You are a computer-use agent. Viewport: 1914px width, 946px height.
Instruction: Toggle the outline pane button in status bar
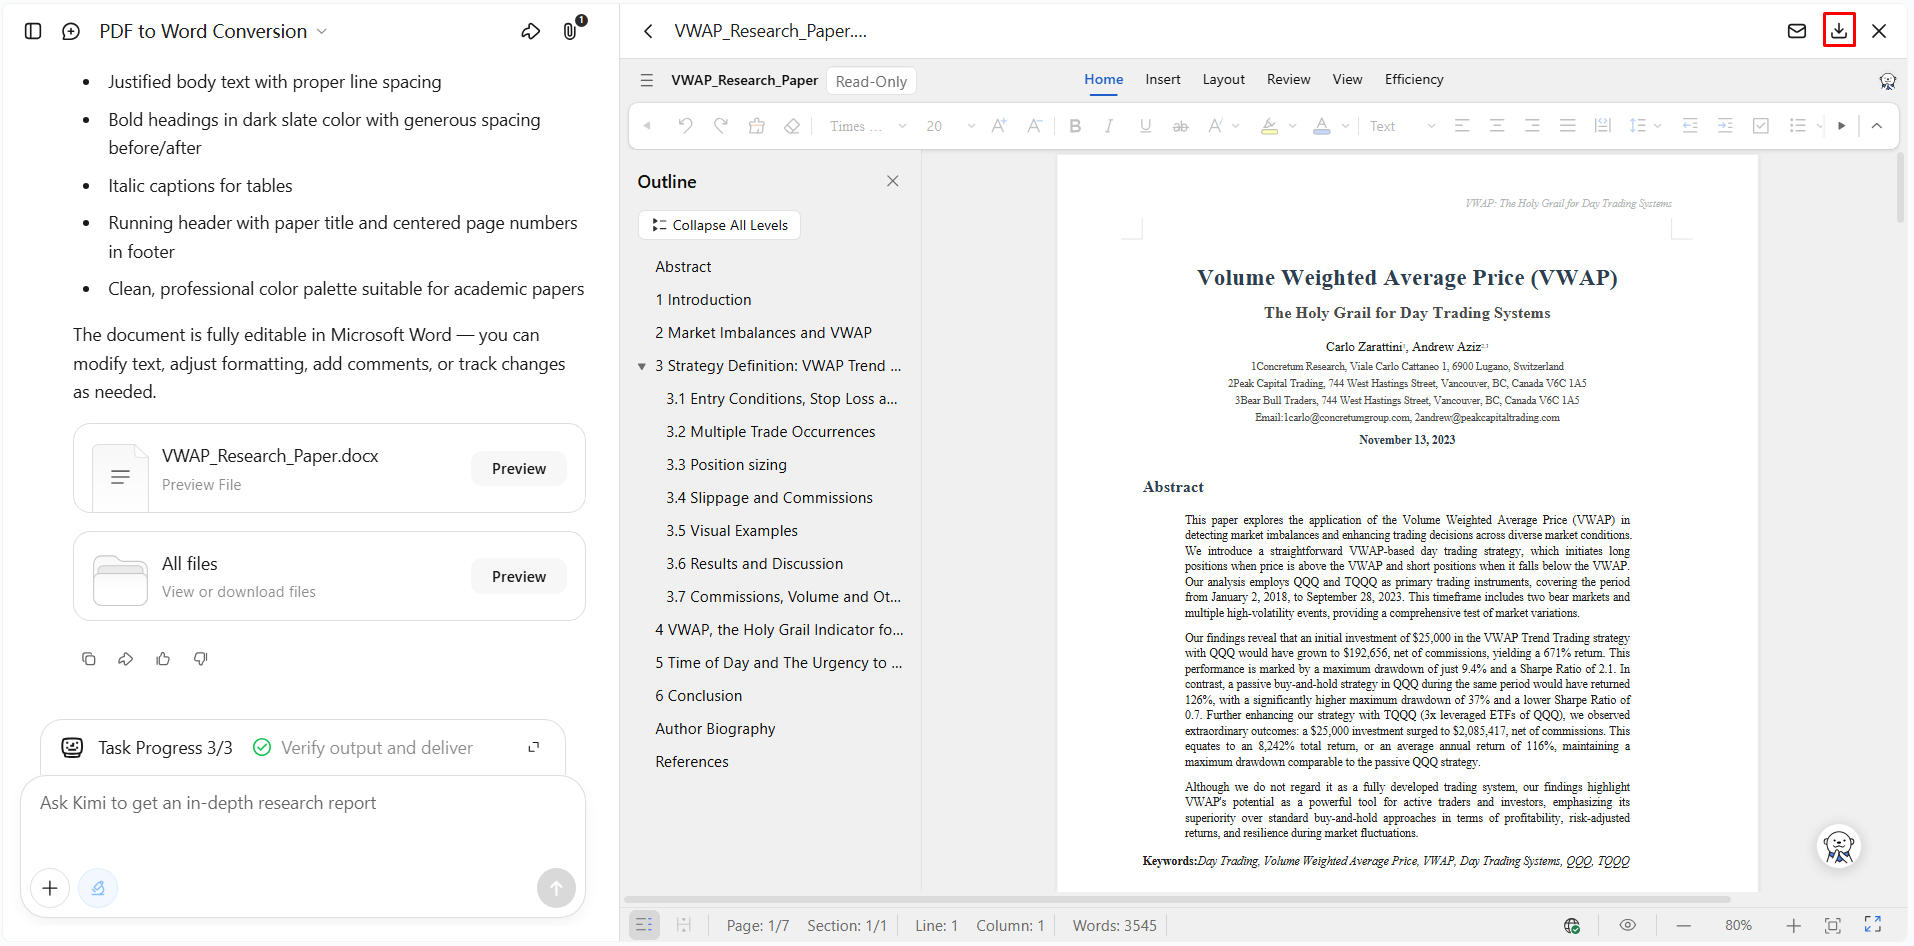[x=644, y=925]
